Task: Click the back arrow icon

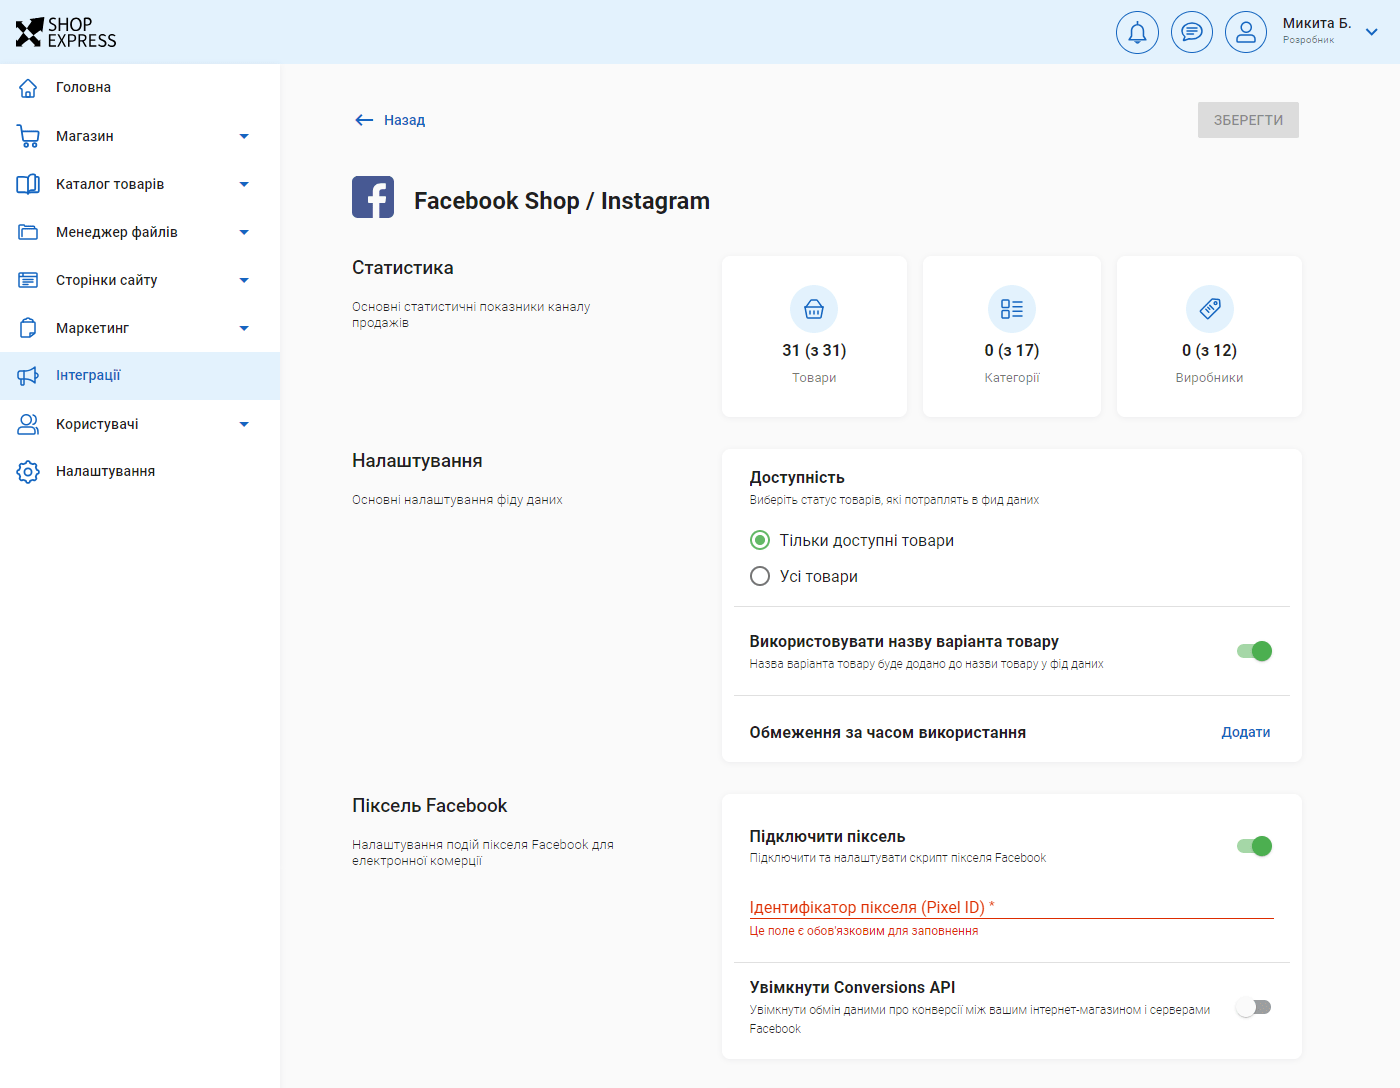Action: click(x=364, y=120)
